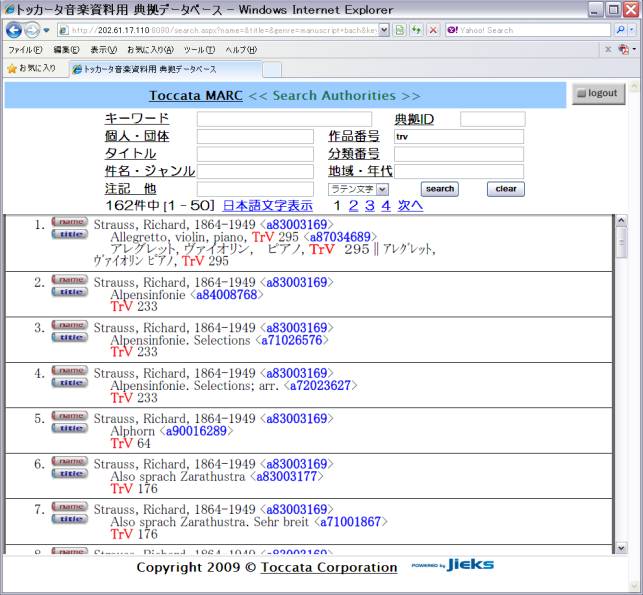643x595 pixels.
Task: Focus the 地域・年代 input field
Action: [459, 171]
